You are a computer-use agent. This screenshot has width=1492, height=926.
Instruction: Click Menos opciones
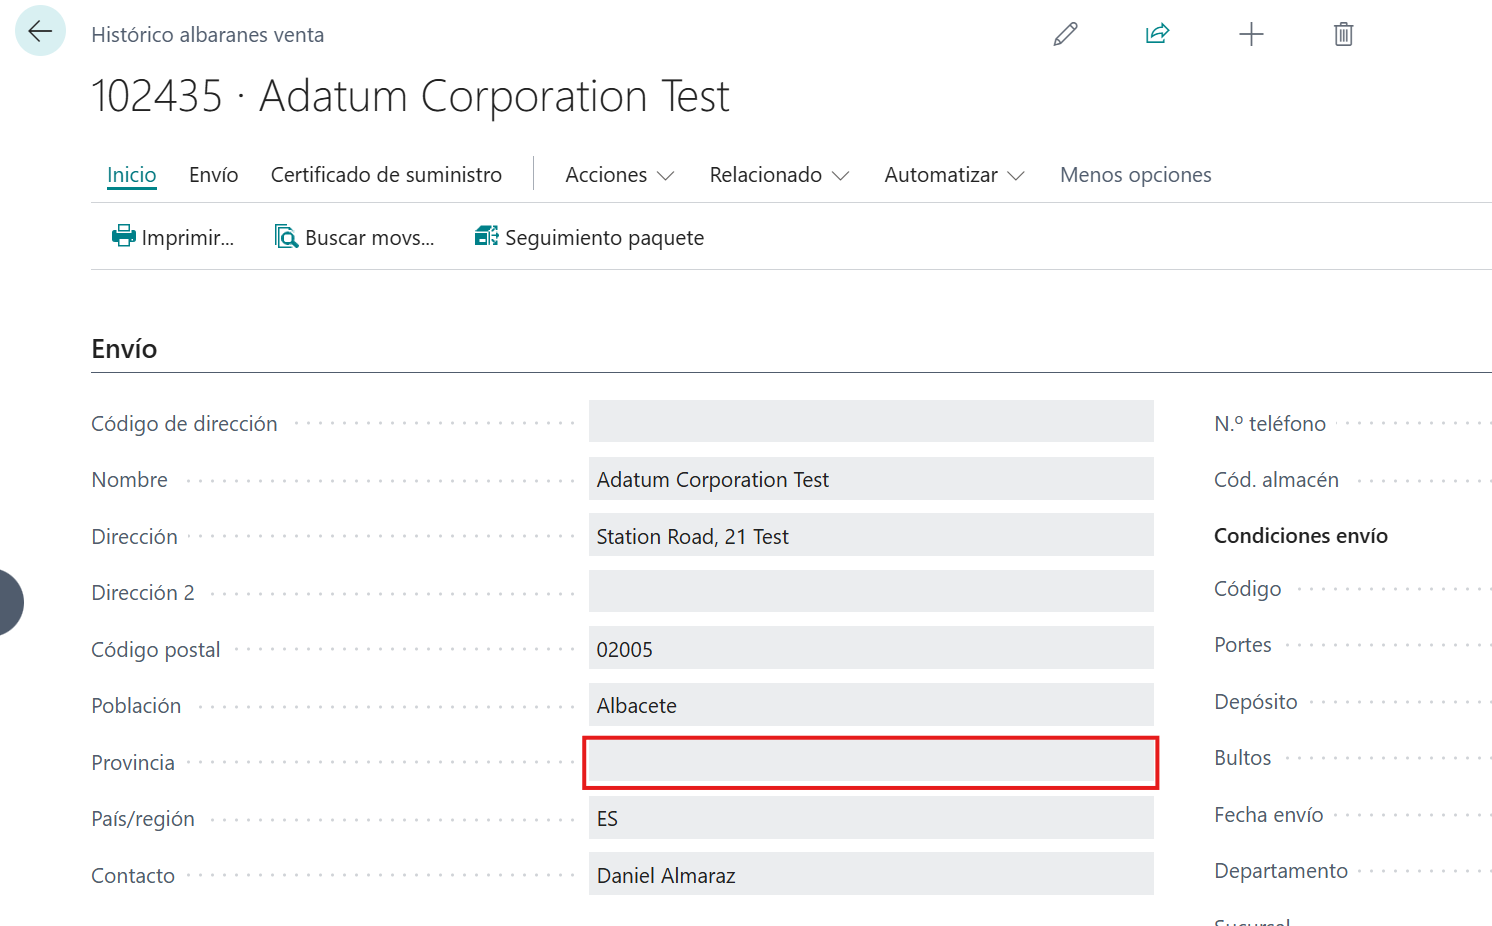pyautogui.click(x=1135, y=175)
